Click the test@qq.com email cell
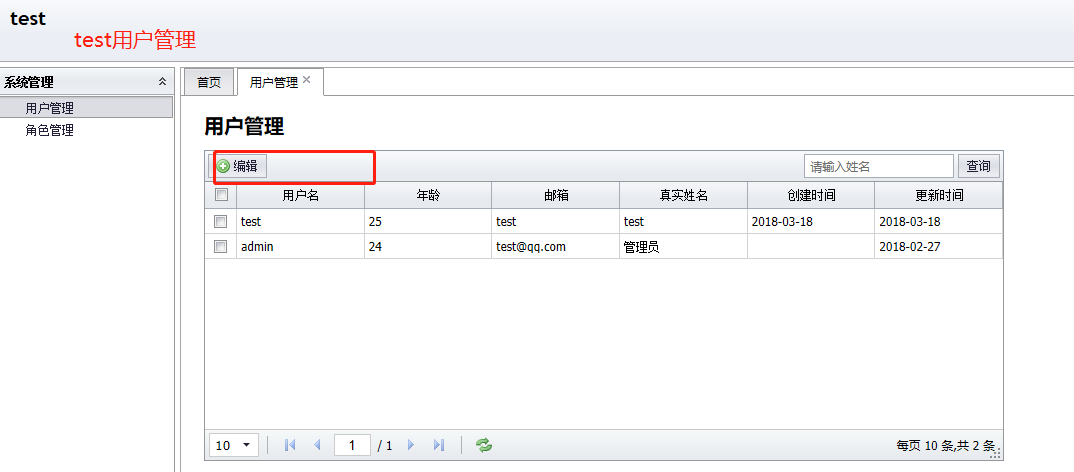1074x472 pixels. click(555, 247)
